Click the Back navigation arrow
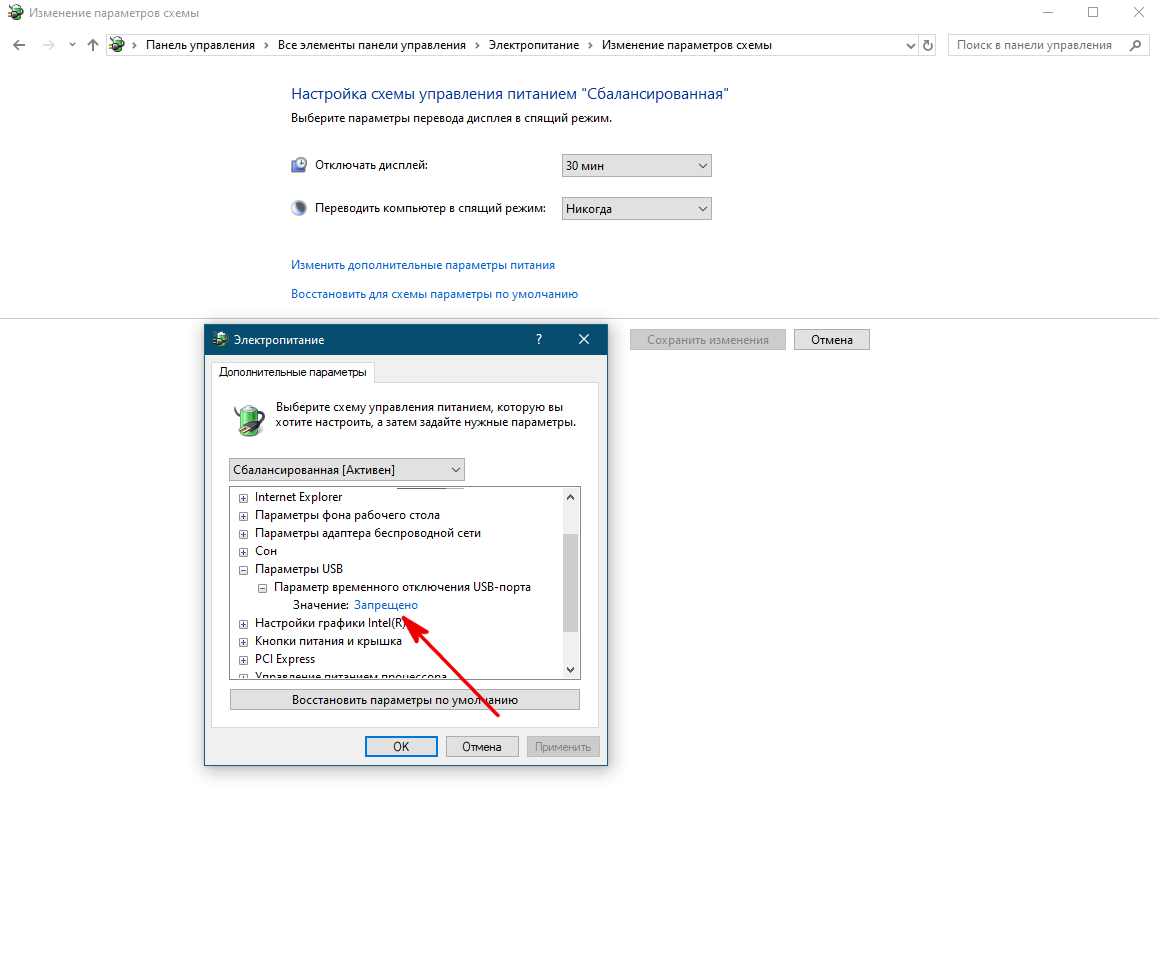Viewport: 1159px width, 978px height. pos(19,45)
